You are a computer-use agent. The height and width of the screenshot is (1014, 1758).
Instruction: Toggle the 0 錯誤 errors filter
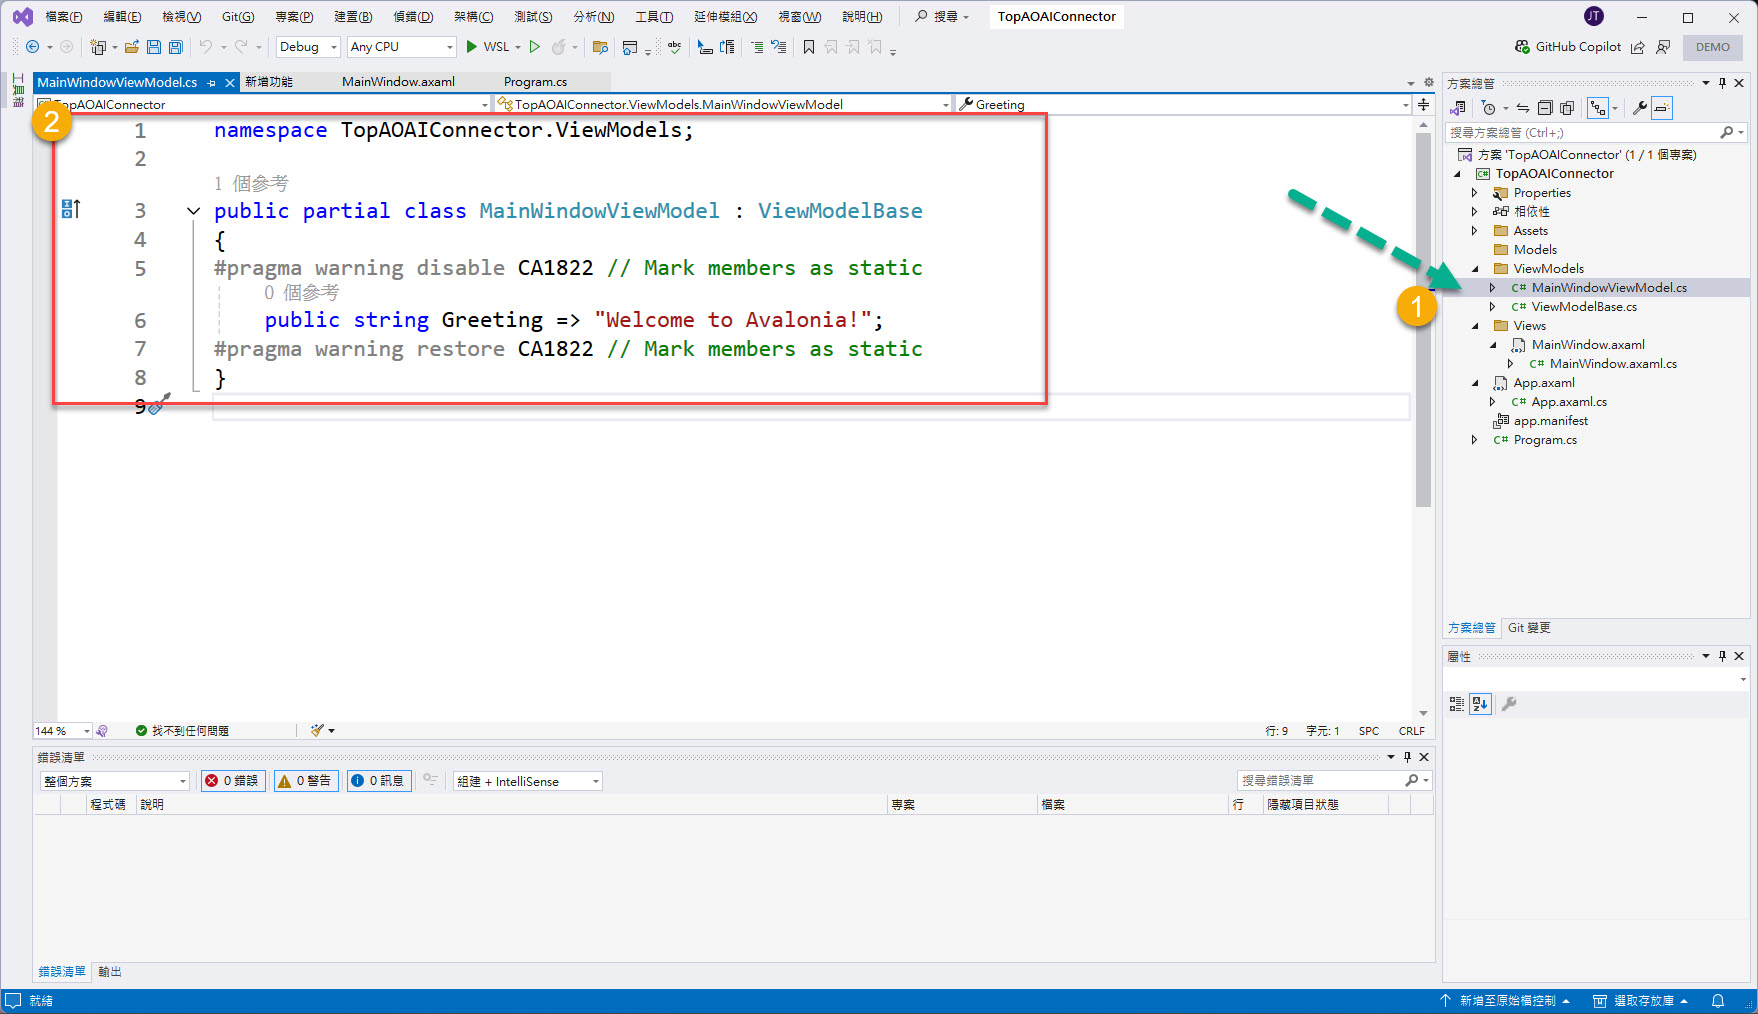click(x=233, y=781)
